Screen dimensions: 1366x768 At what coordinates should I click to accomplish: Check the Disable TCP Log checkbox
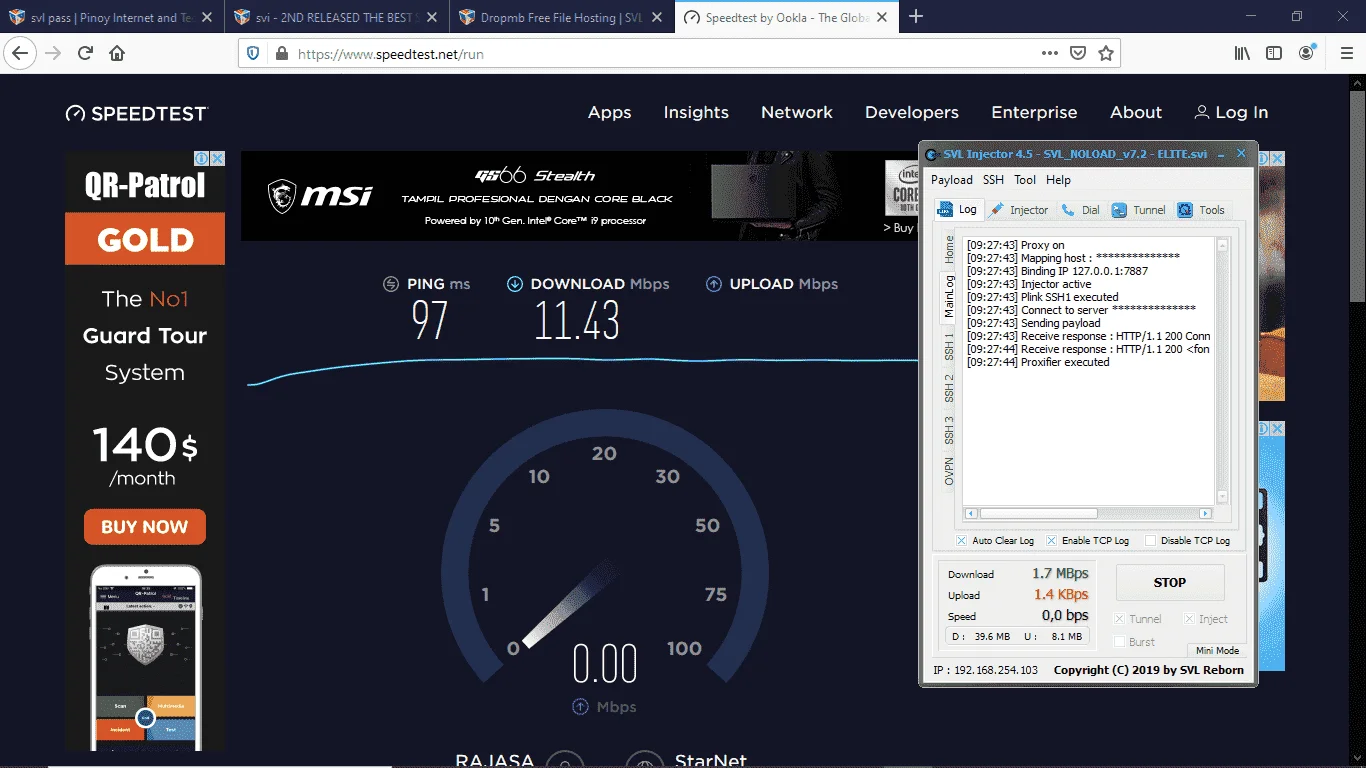click(1150, 541)
